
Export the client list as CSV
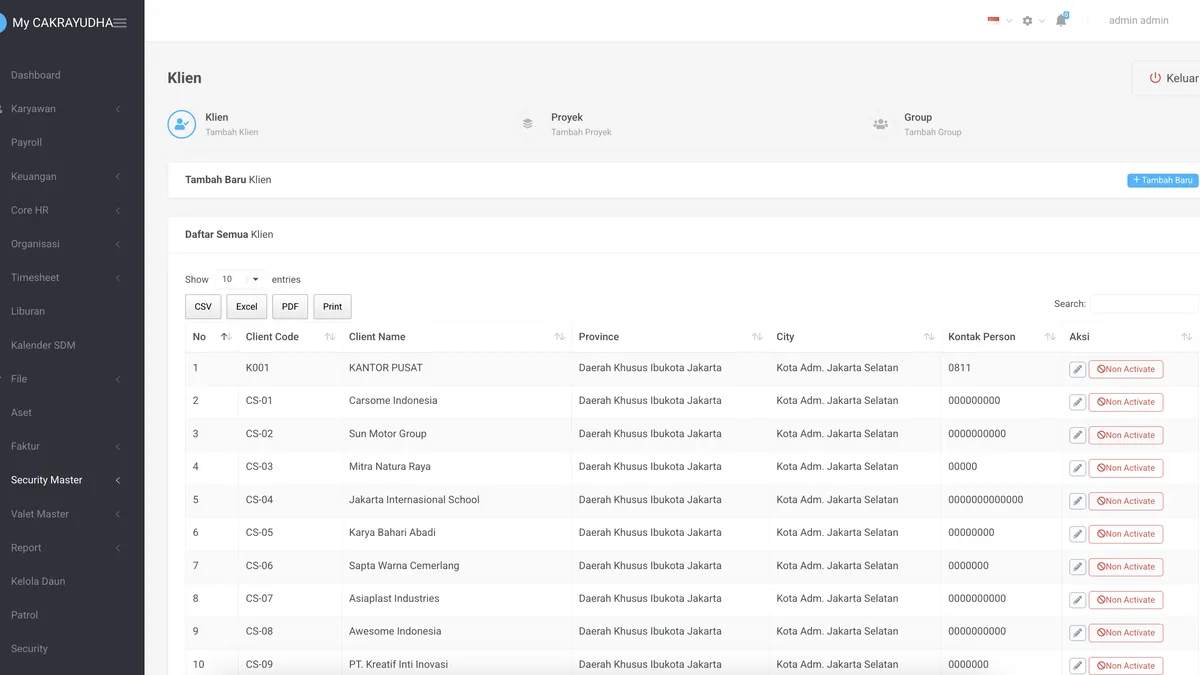pyautogui.click(x=203, y=307)
